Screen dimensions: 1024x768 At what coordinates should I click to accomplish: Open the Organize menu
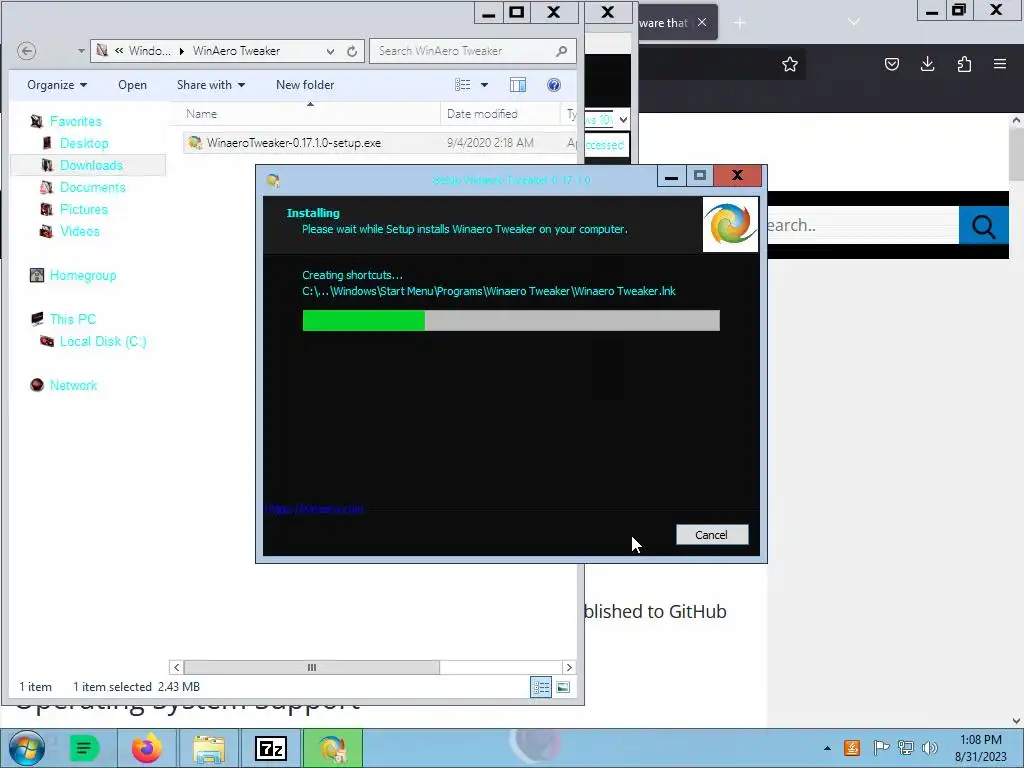(57, 85)
